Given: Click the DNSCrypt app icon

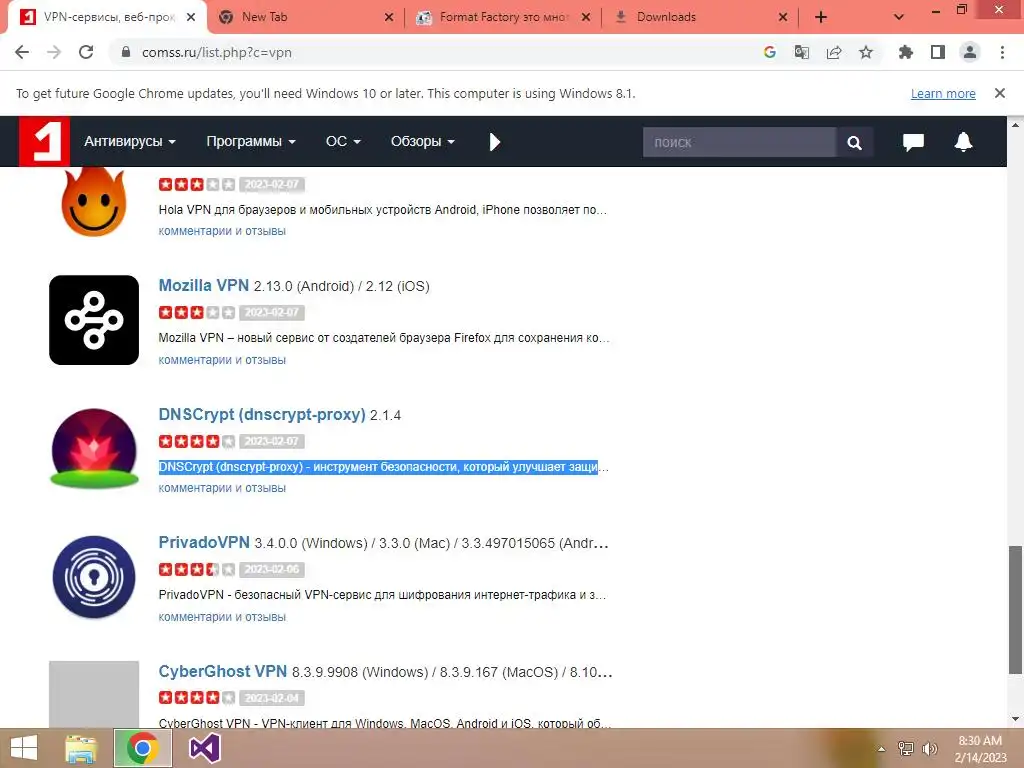Looking at the screenshot, I should click(x=94, y=449).
